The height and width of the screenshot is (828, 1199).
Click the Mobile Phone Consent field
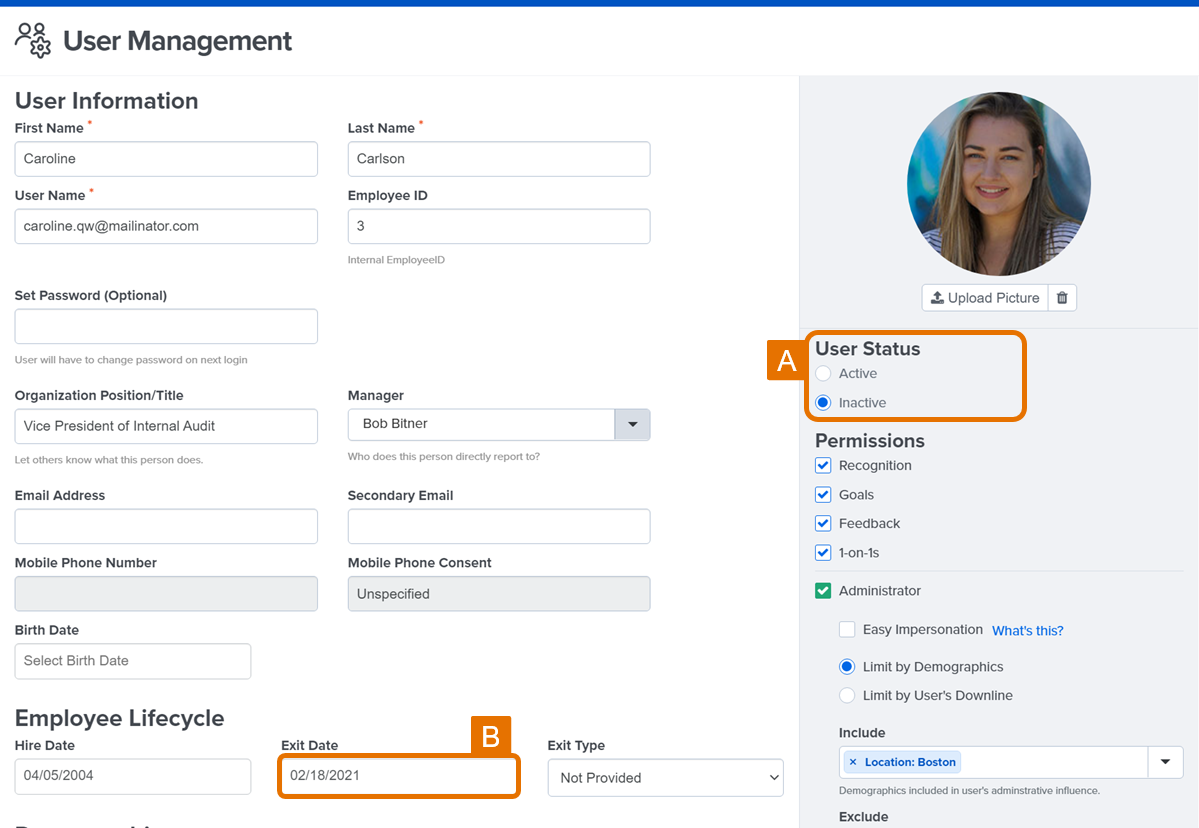click(x=499, y=594)
